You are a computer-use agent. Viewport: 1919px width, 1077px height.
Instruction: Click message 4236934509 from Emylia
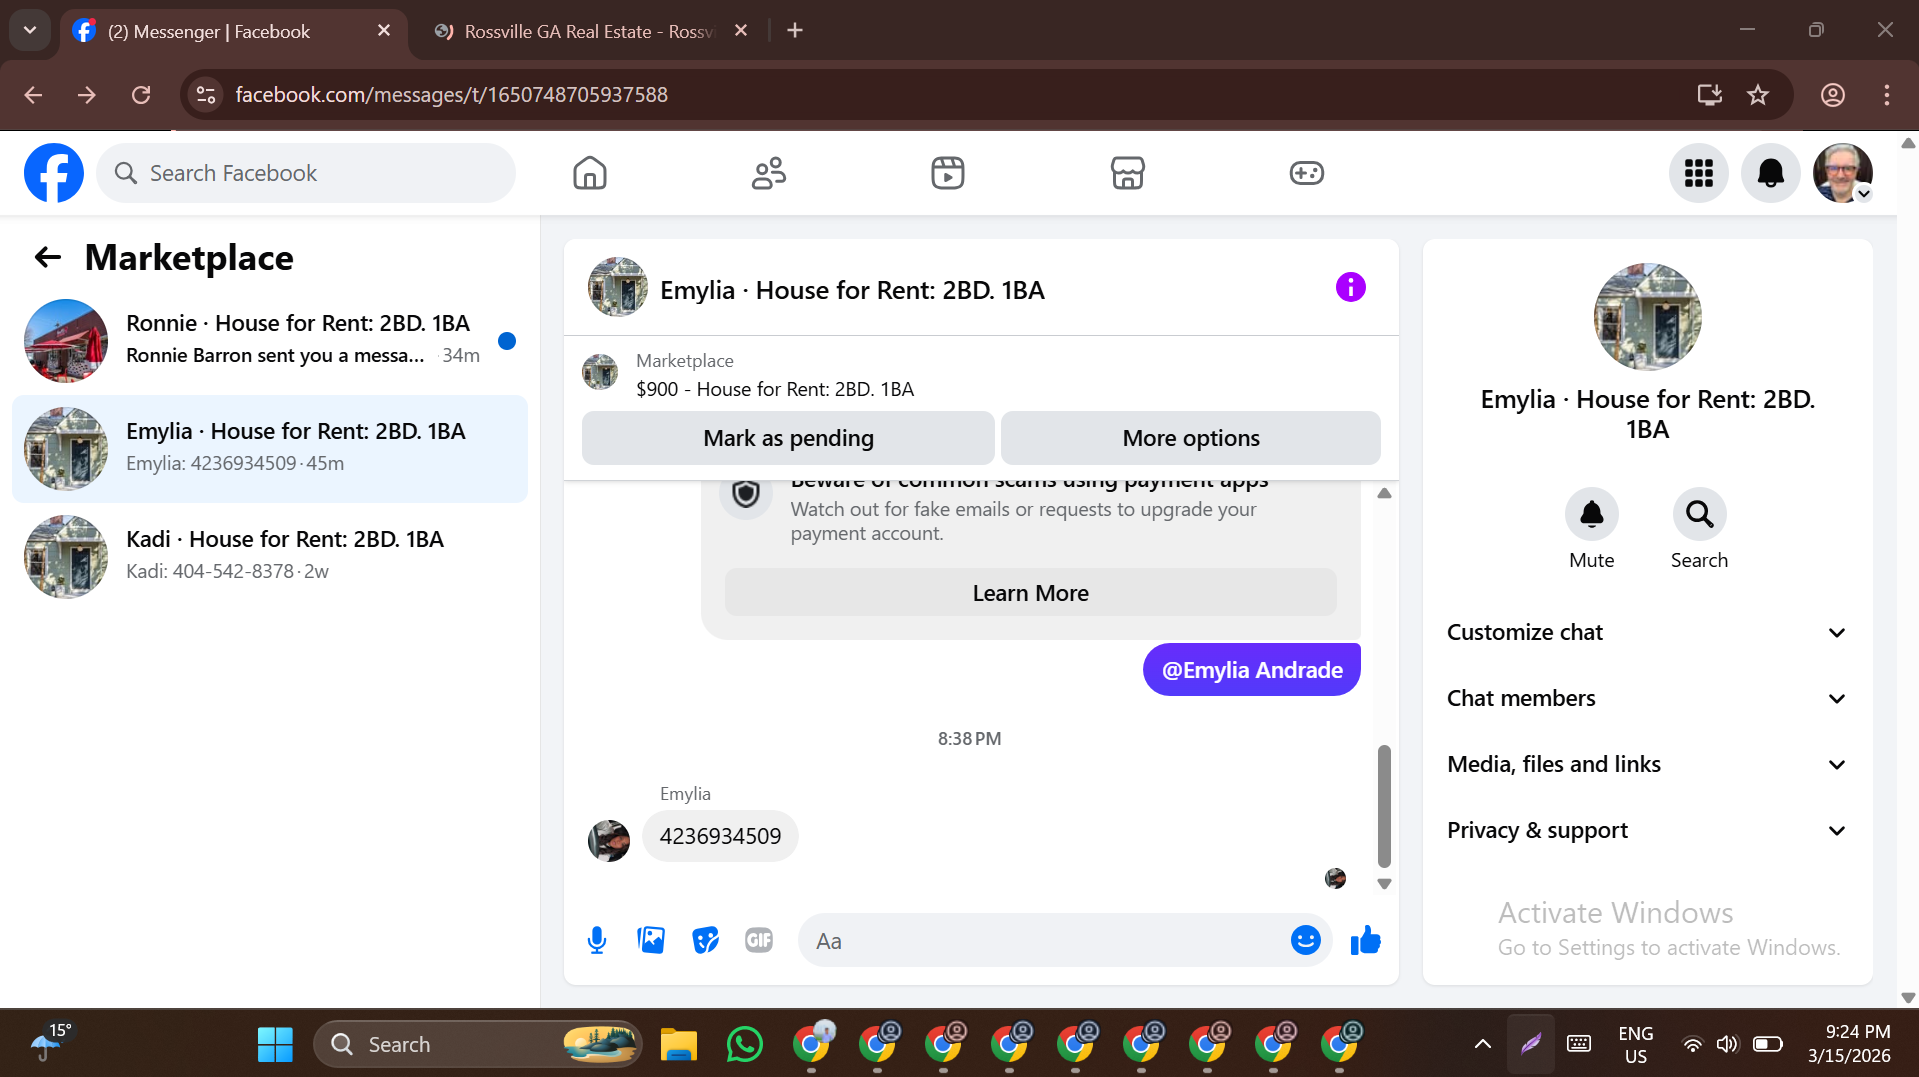pos(720,836)
